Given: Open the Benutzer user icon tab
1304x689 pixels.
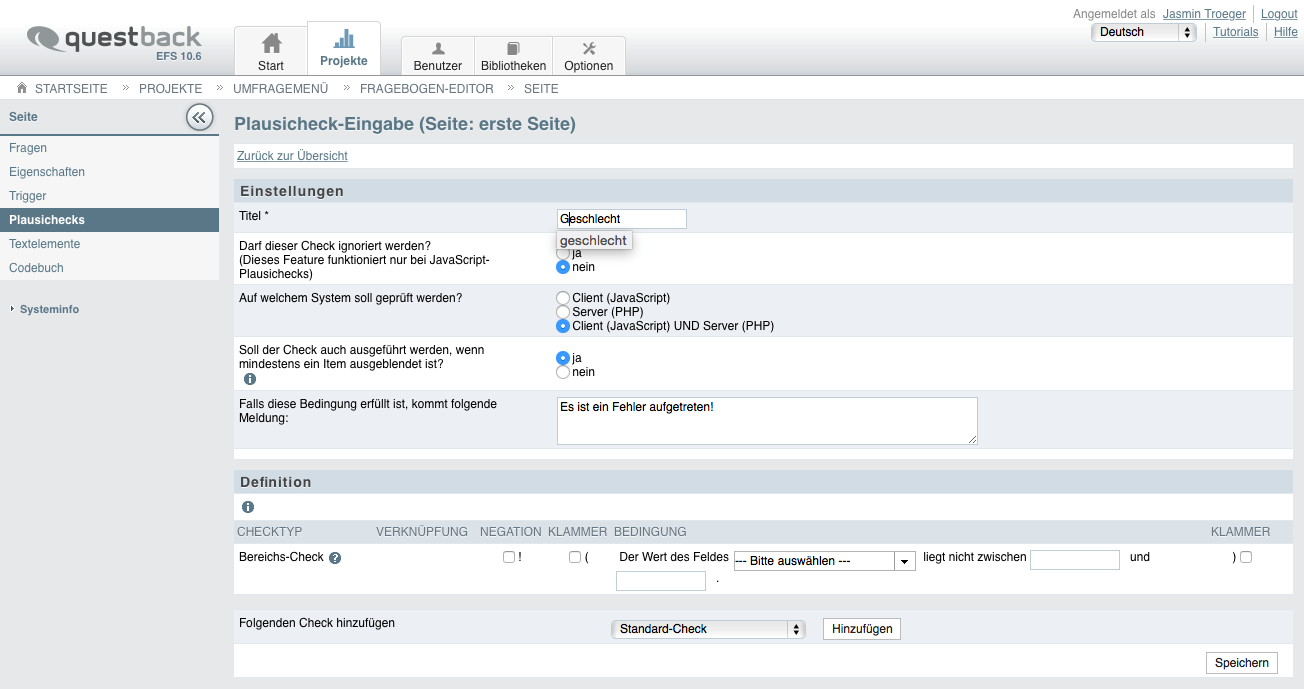Looking at the screenshot, I should click(x=438, y=56).
